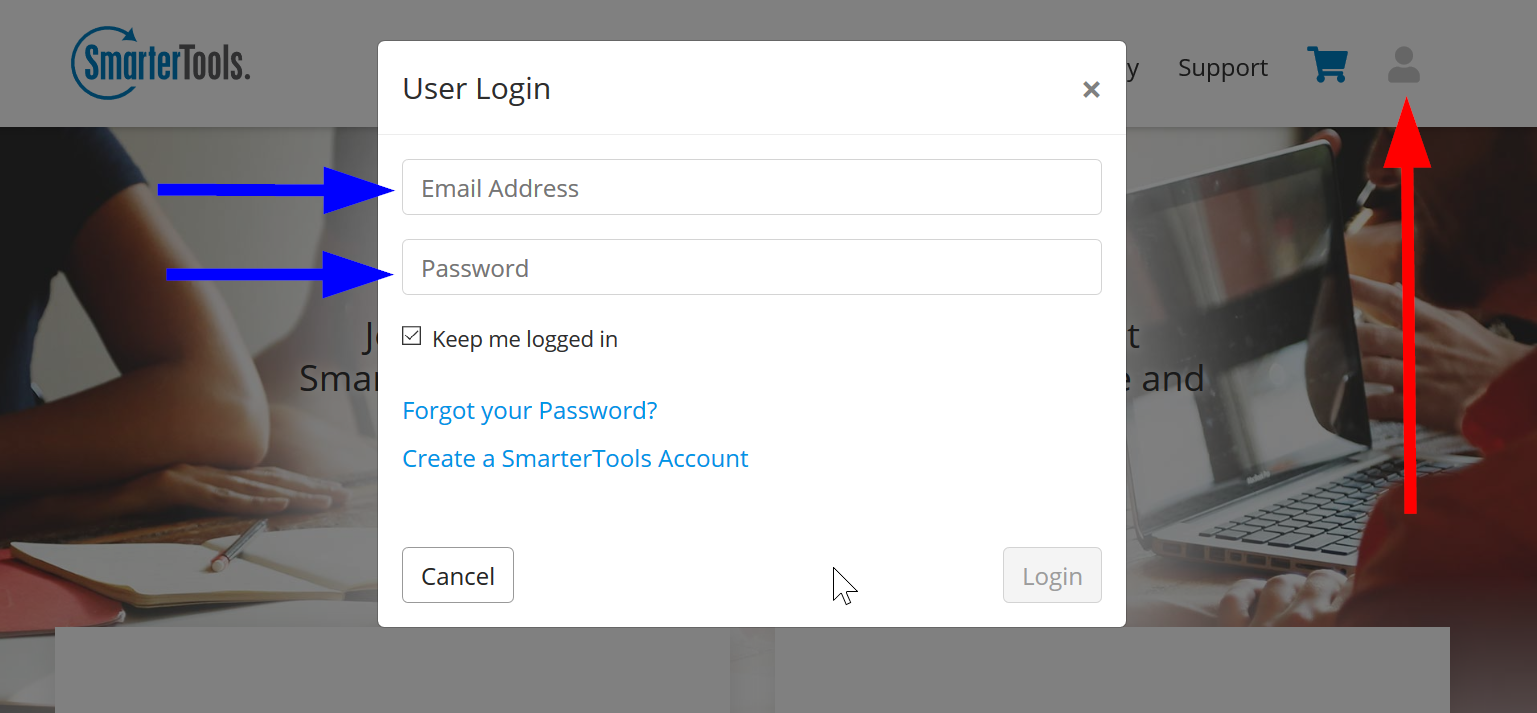Click the red upward arrow annotation
The image size is (1537, 713).
[x=1408, y=305]
